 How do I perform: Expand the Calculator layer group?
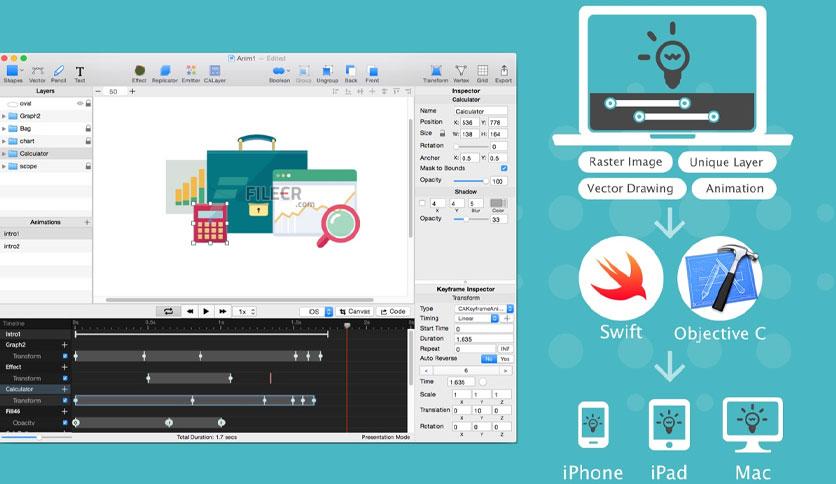point(4,154)
